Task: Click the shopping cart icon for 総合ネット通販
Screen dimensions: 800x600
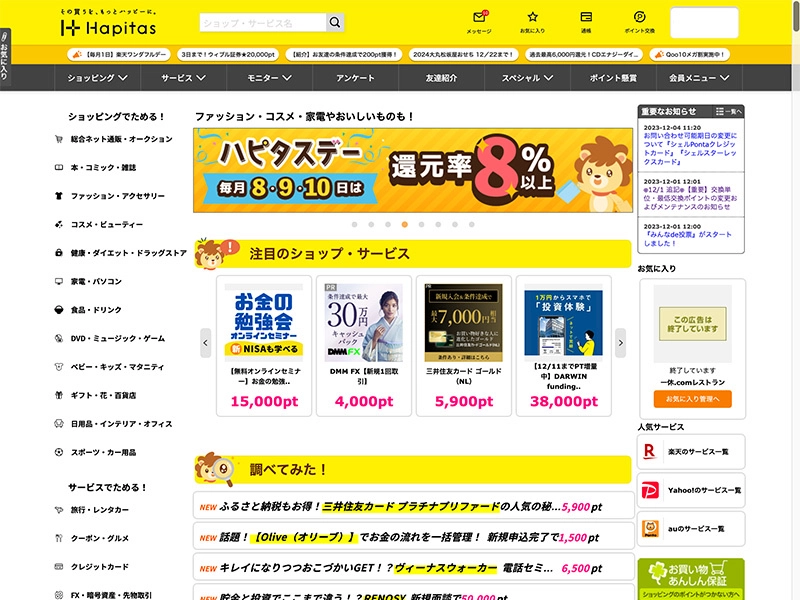Action: 59,139
